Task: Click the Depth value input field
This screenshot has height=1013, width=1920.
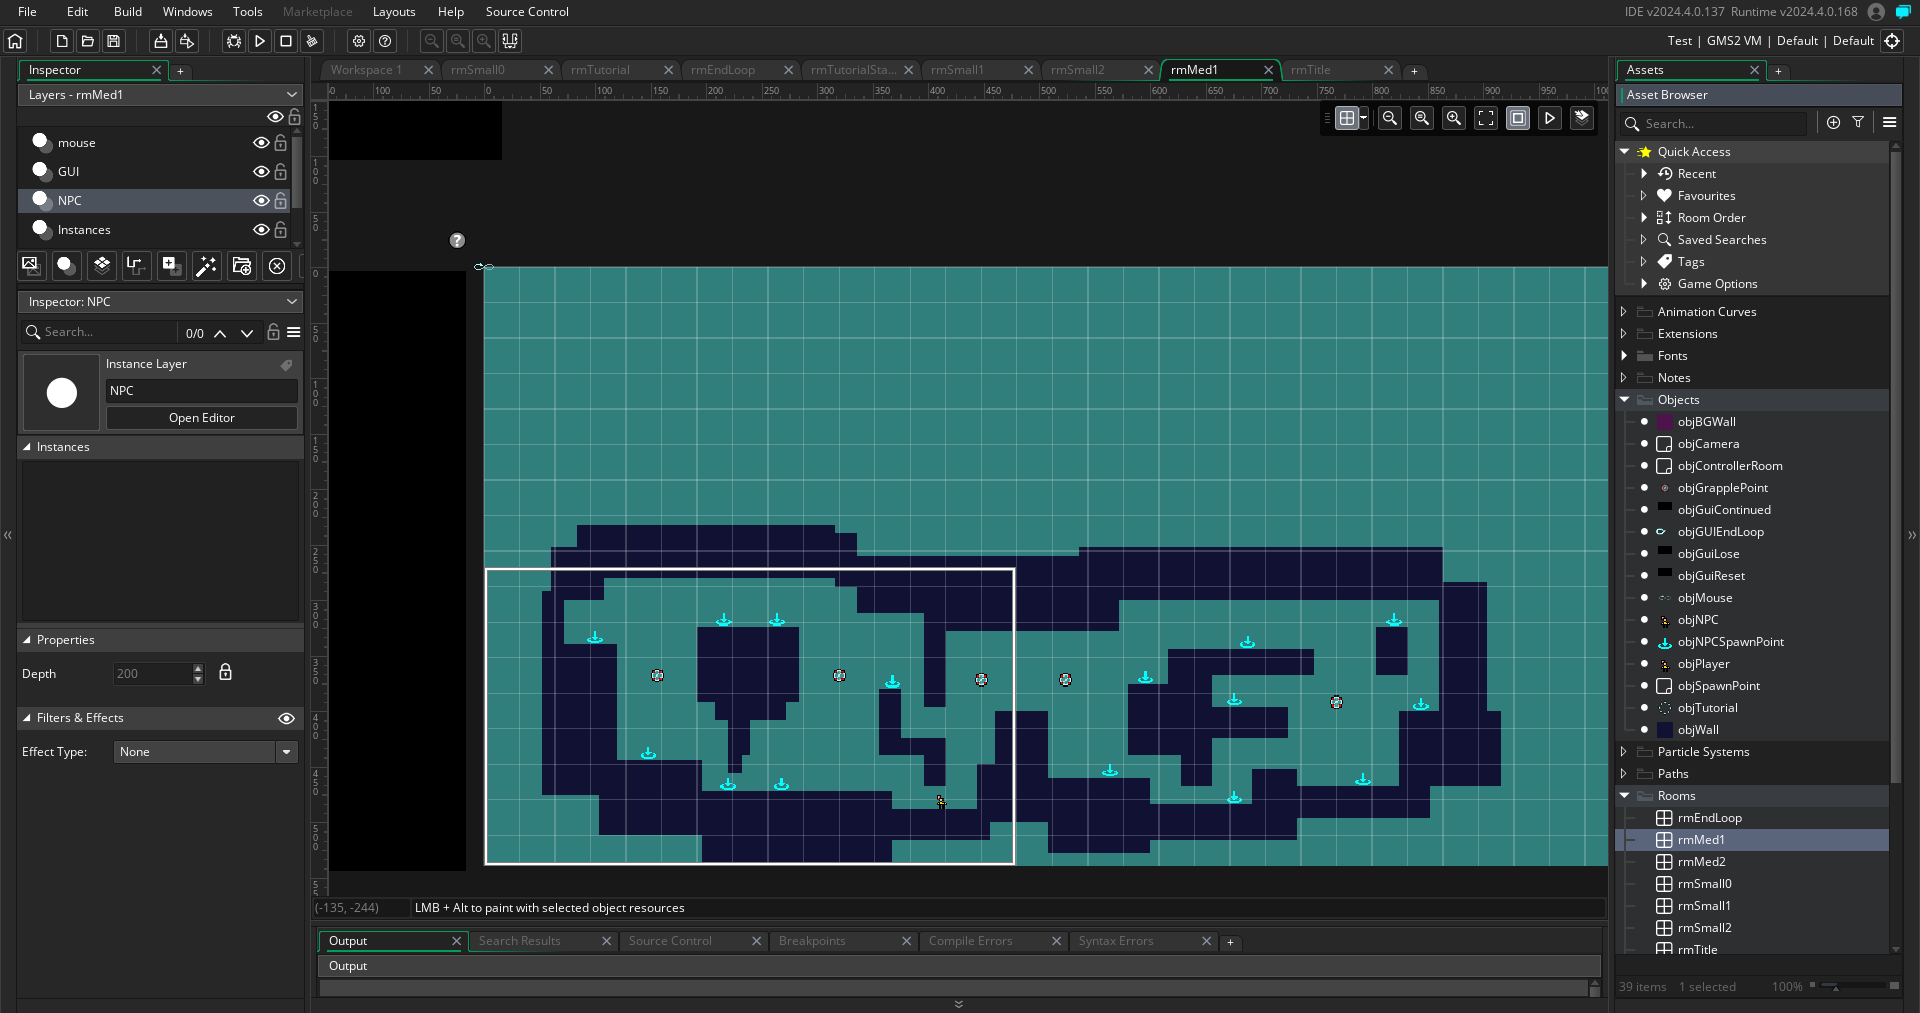Action: pyautogui.click(x=152, y=674)
